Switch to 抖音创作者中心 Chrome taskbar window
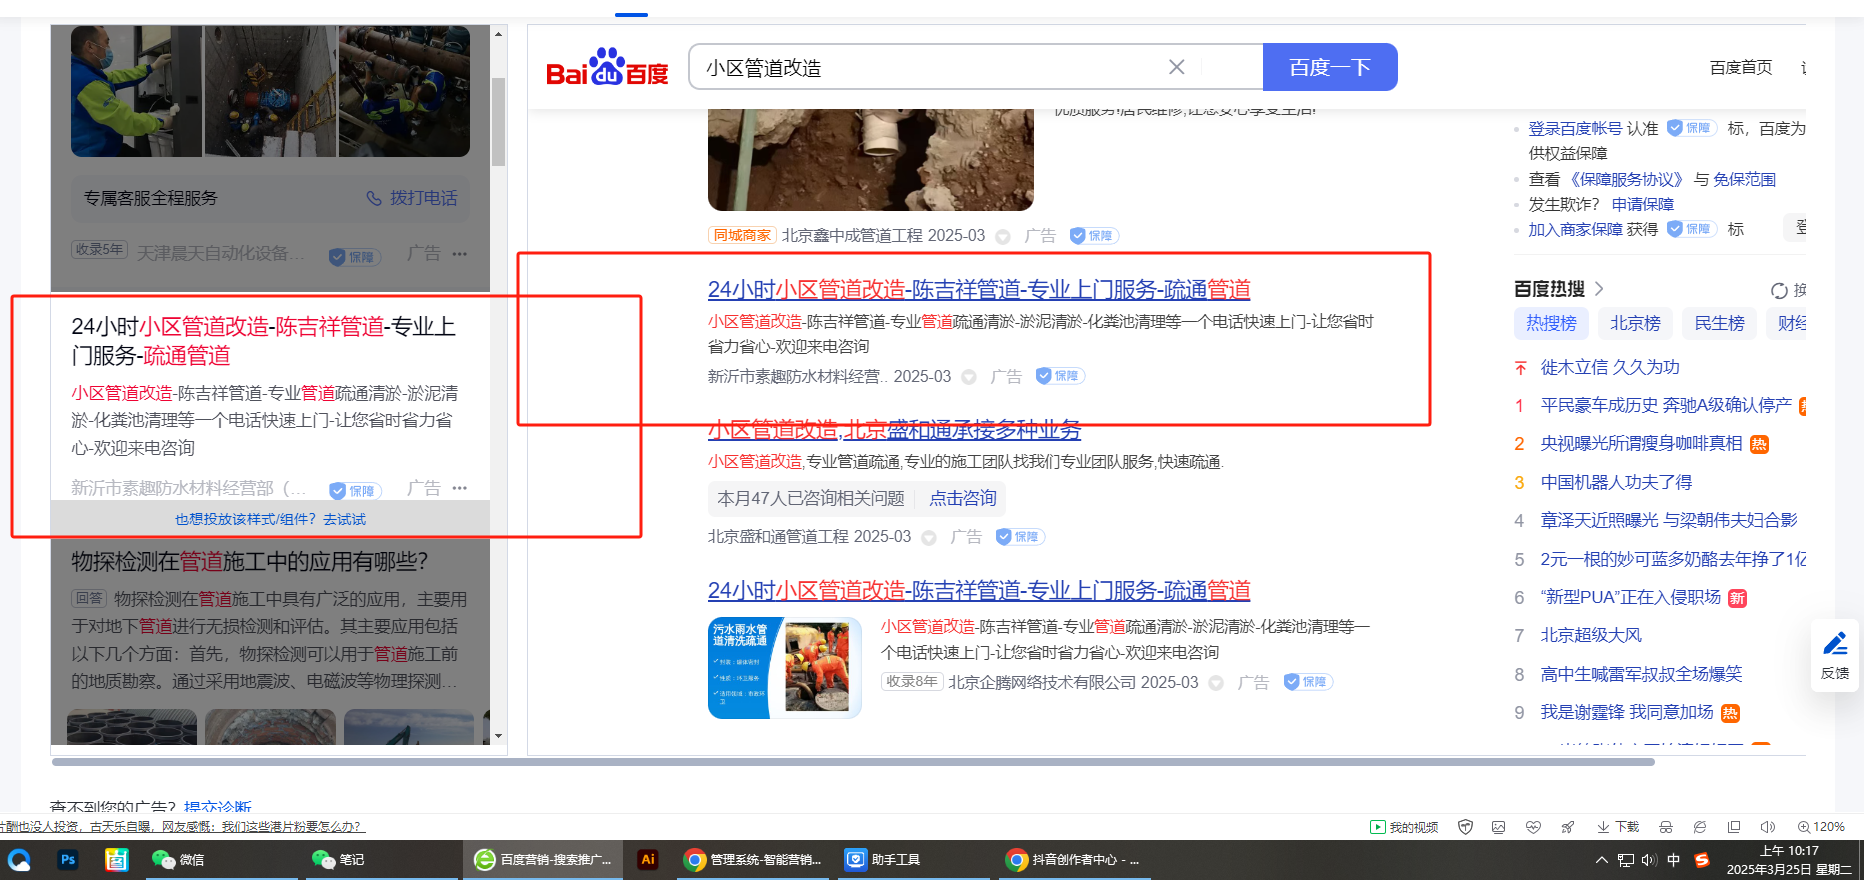This screenshot has width=1864, height=880. (x=1074, y=860)
